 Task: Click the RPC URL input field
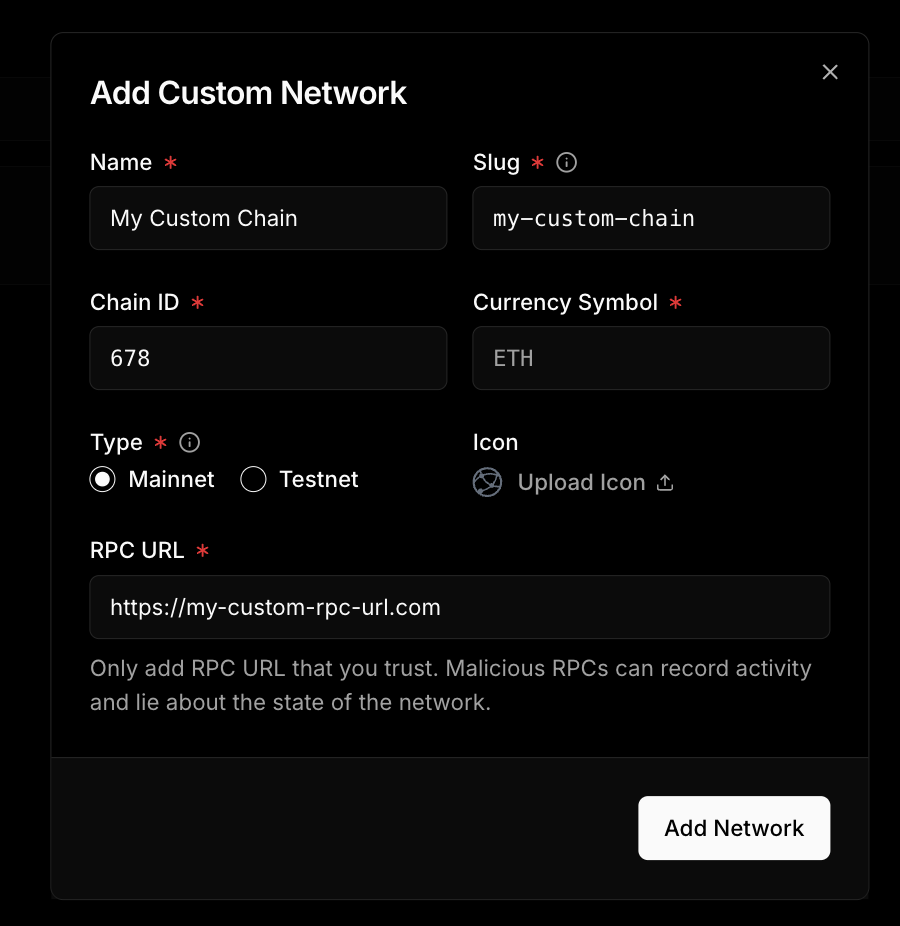point(460,607)
